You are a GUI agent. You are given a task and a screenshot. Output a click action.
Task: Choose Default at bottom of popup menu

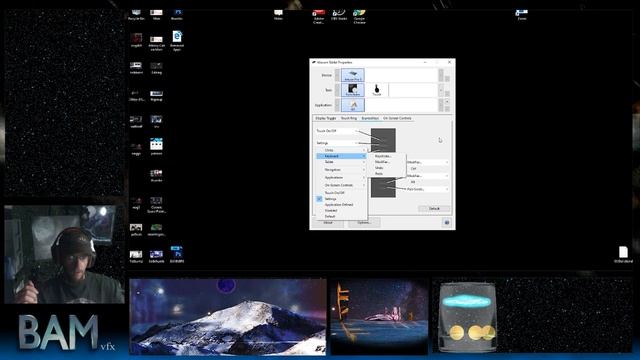(x=342, y=216)
